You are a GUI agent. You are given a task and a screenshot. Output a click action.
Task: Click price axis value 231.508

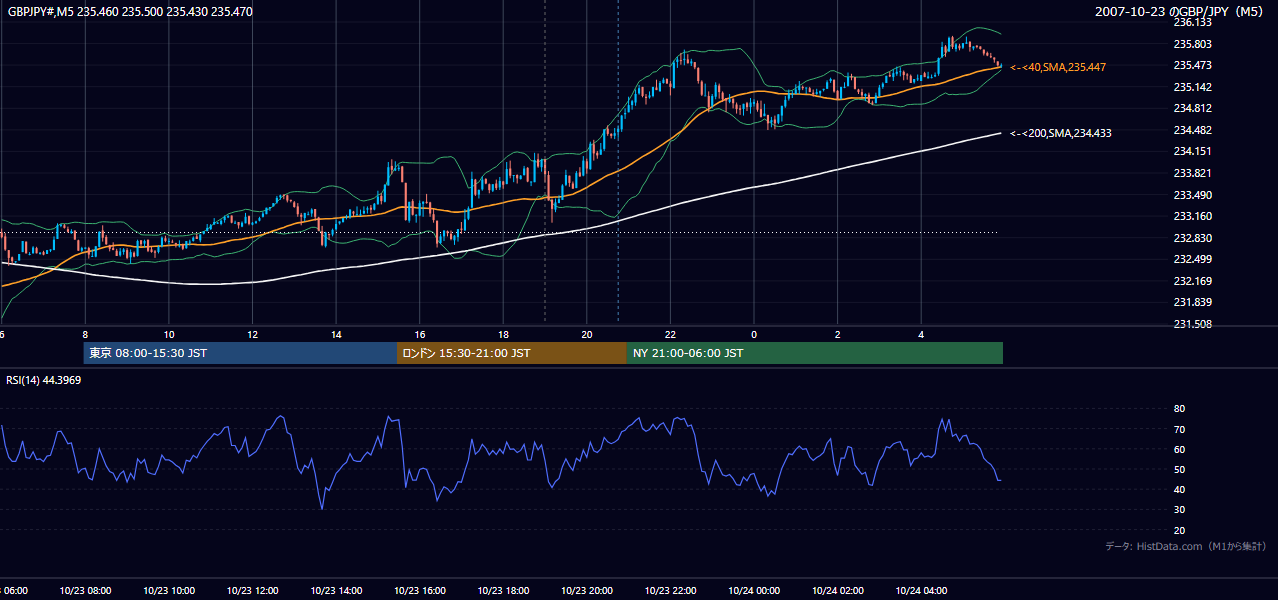pos(1192,324)
